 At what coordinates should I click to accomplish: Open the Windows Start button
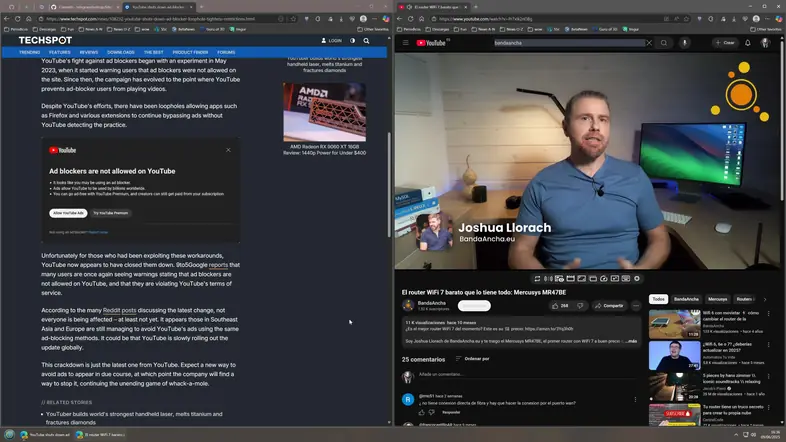point(9,434)
